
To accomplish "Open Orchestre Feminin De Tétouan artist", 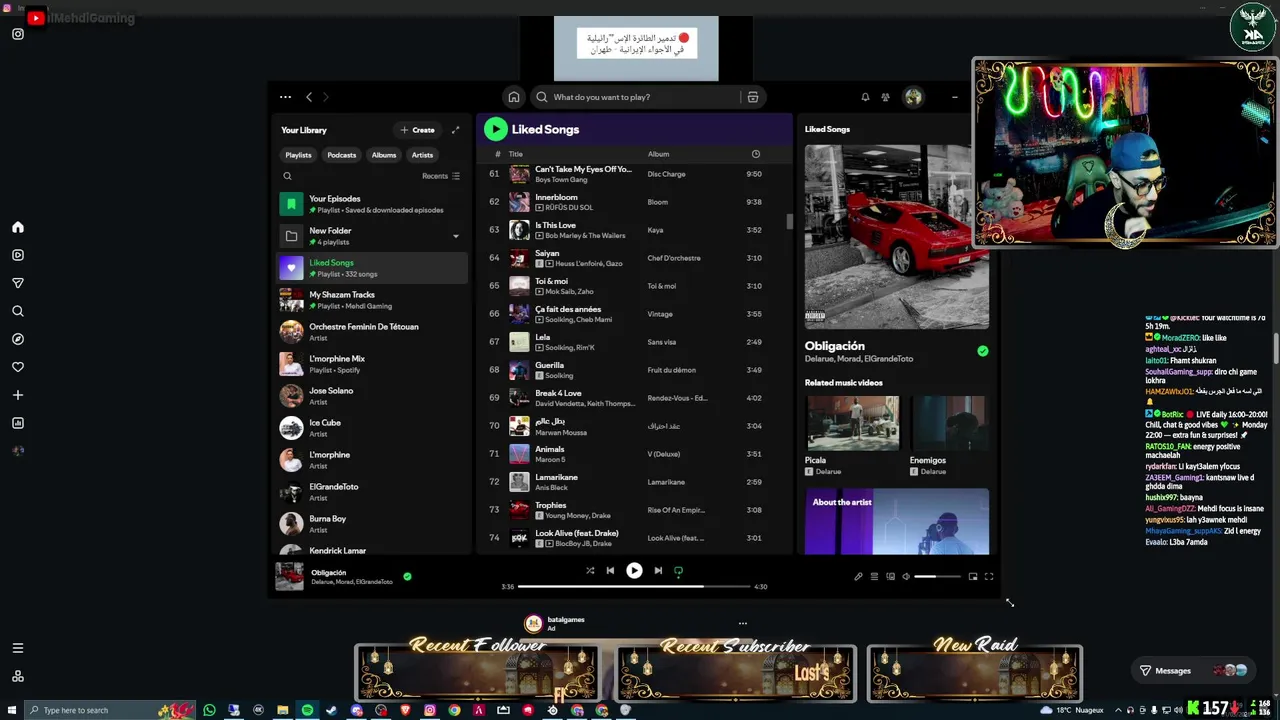I will 372,332.
